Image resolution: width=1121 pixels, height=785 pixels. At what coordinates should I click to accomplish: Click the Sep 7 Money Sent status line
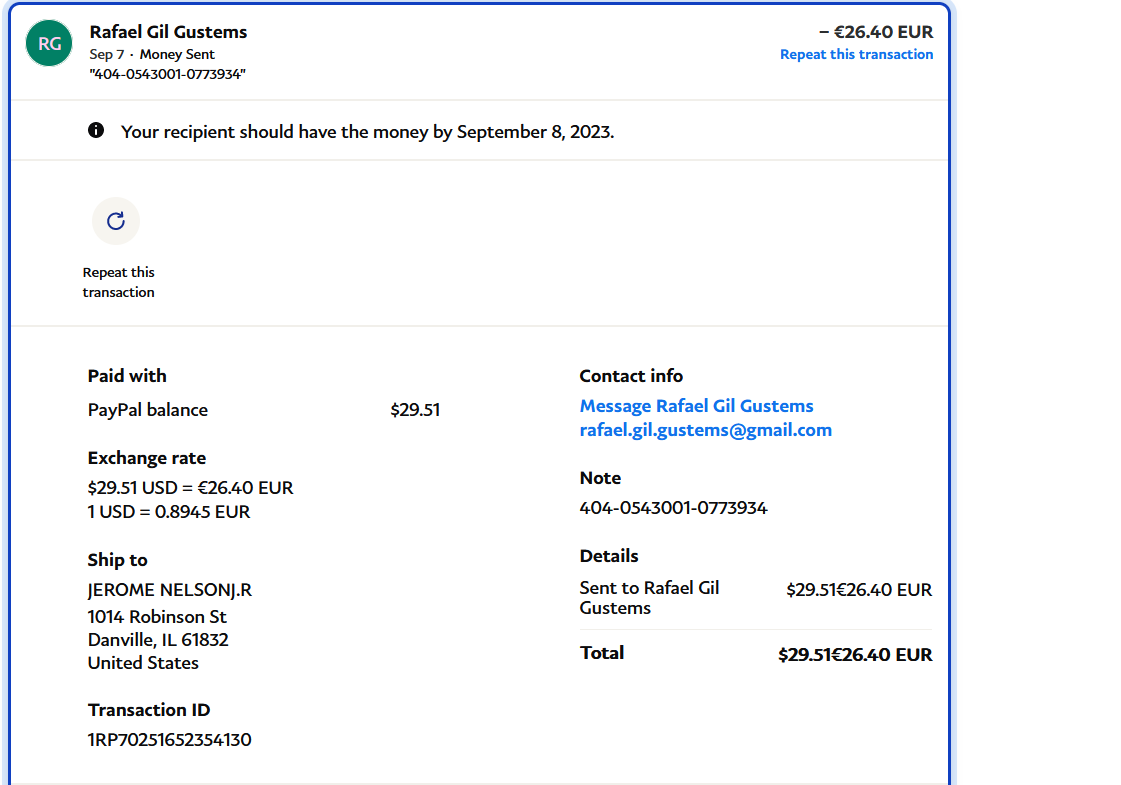(x=152, y=54)
